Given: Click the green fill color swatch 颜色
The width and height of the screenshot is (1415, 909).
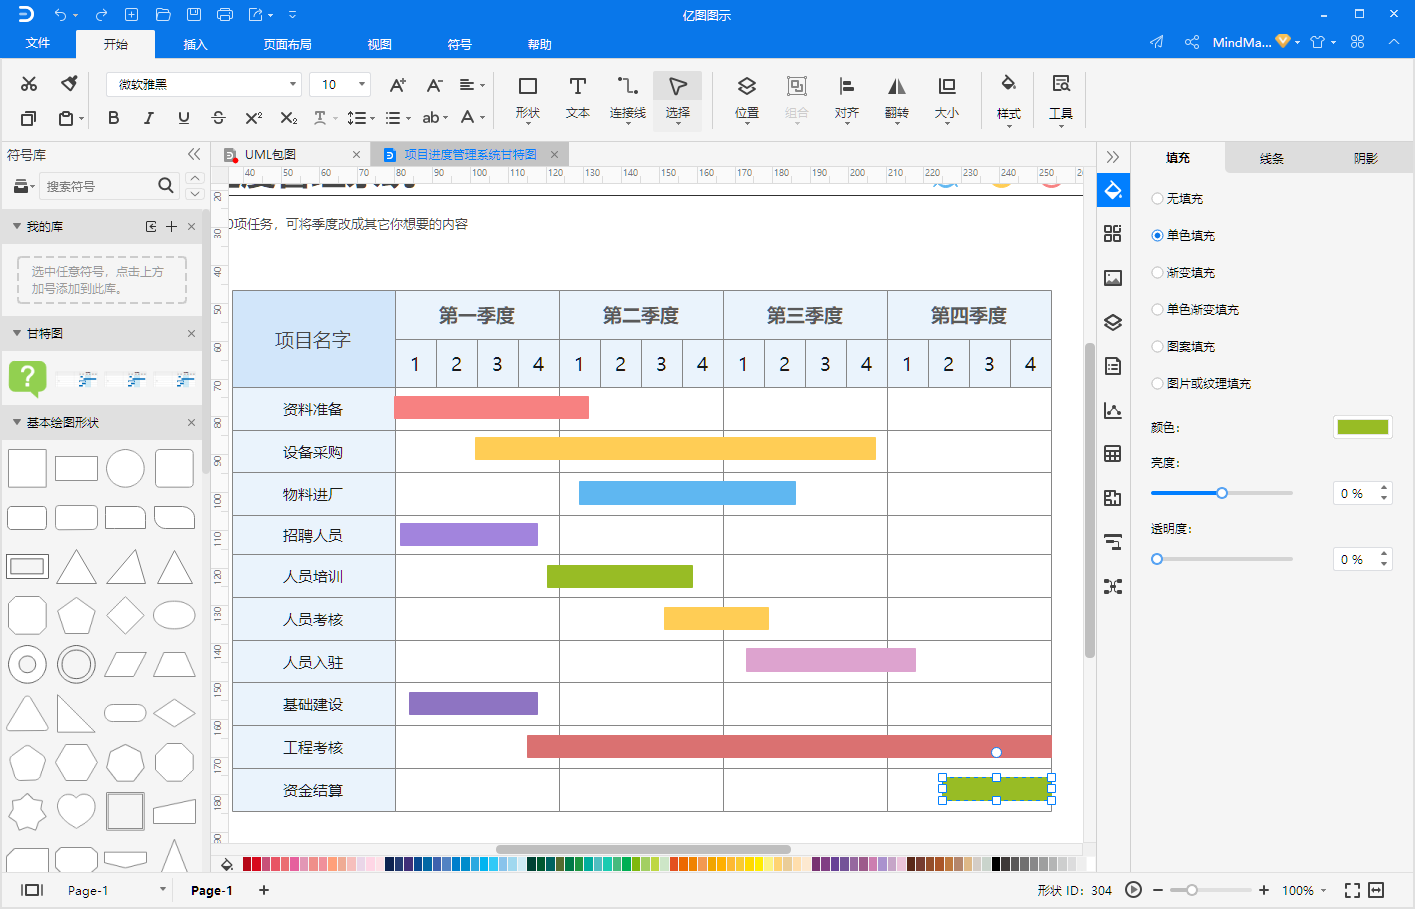Looking at the screenshot, I should tap(1363, 427).
